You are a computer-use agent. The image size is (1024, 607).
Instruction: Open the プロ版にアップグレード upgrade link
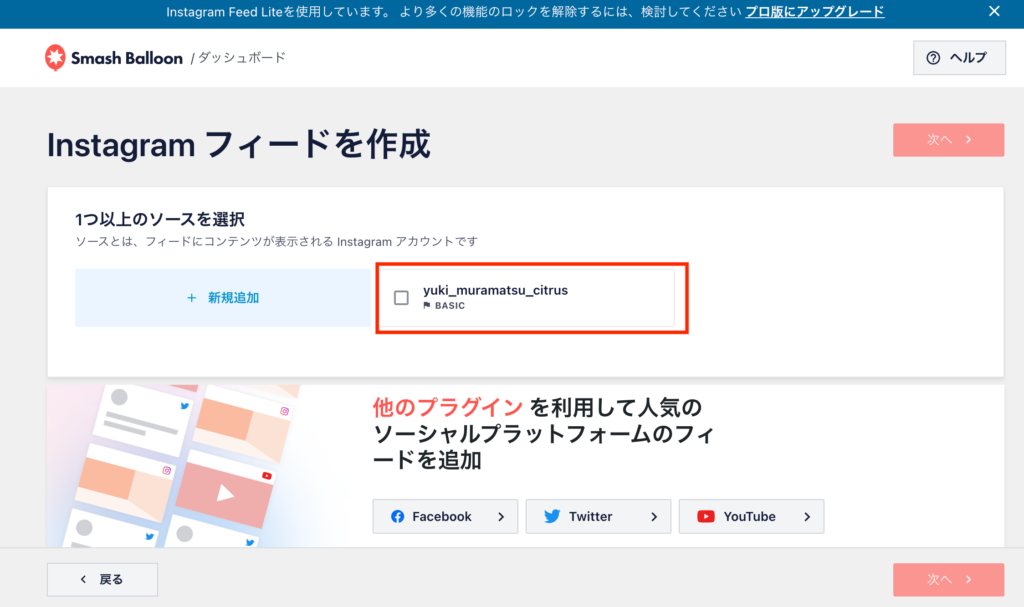coord(814,12)
